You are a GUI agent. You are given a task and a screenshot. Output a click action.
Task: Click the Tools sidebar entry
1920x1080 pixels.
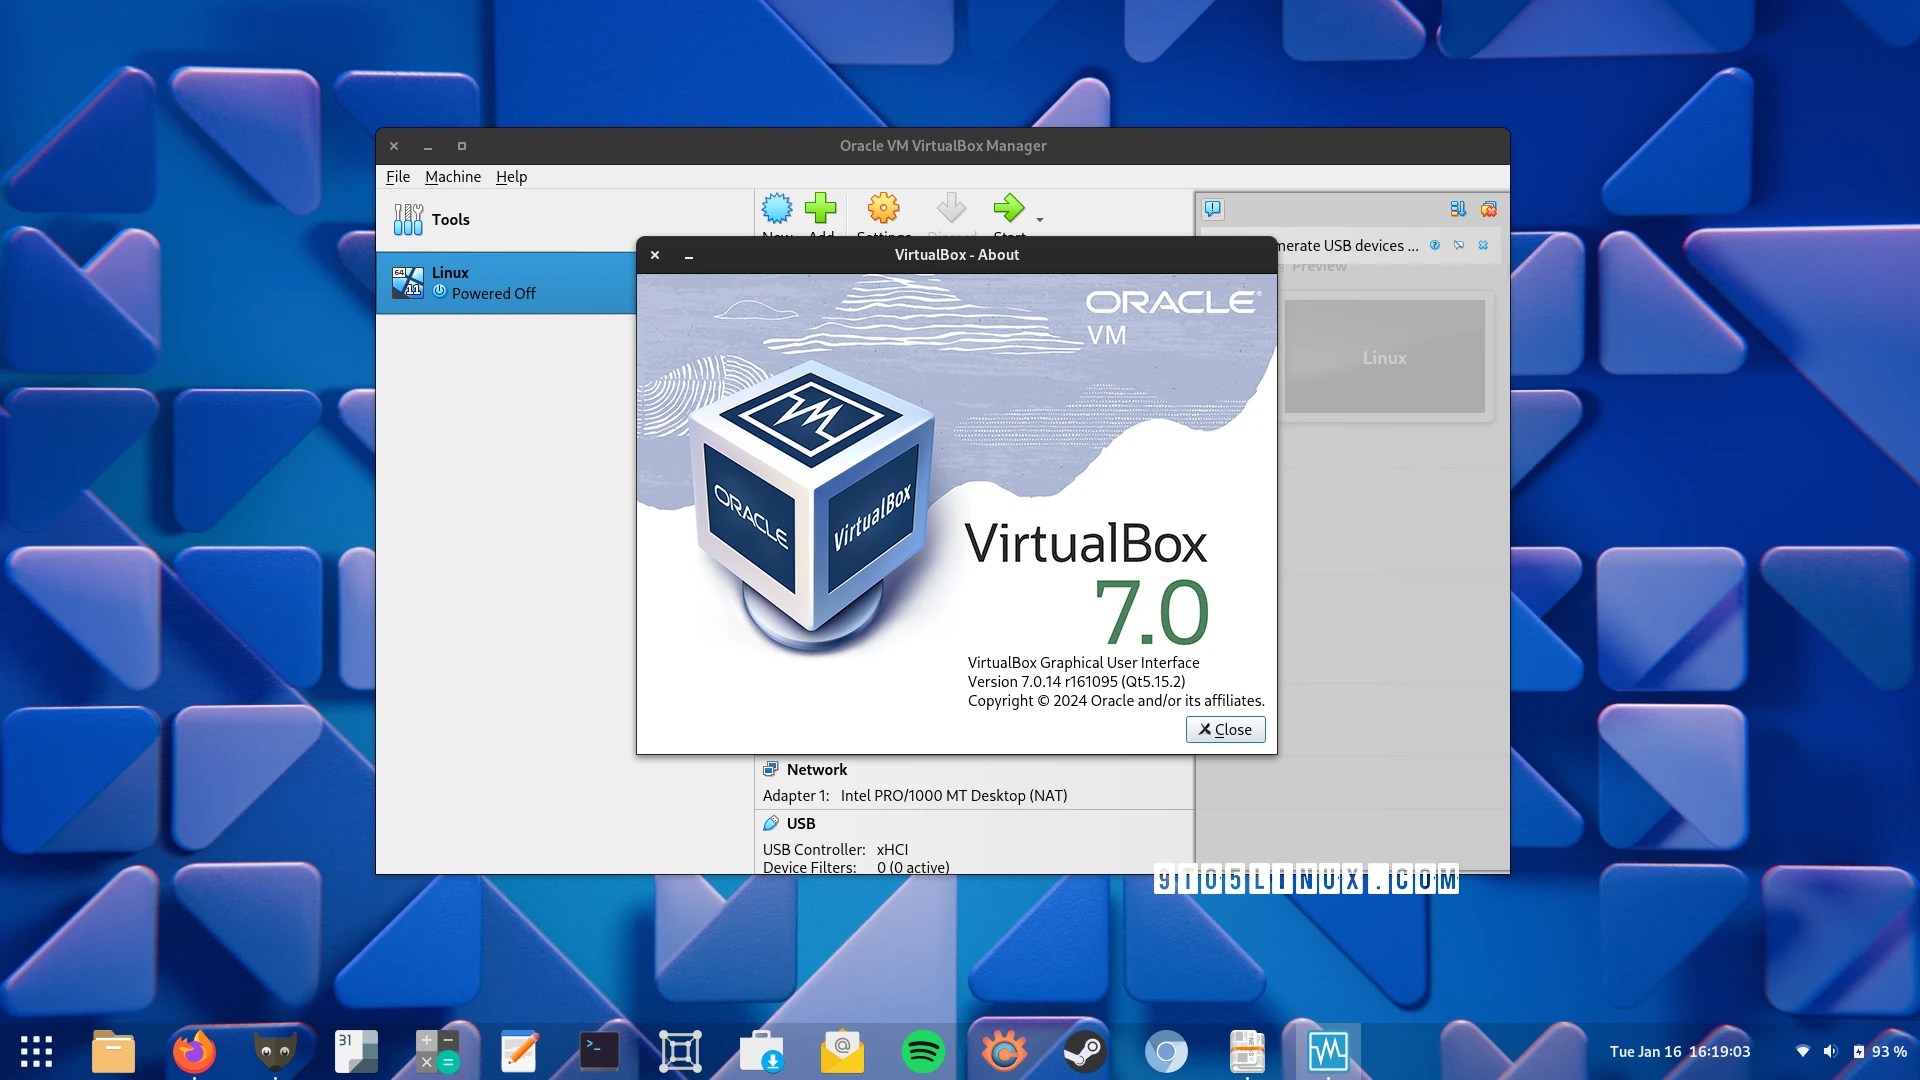[x=451, y=219]
